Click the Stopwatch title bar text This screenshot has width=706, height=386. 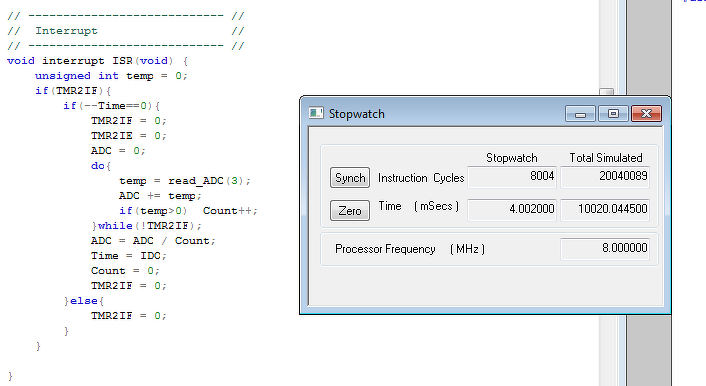tap(357, 114)
